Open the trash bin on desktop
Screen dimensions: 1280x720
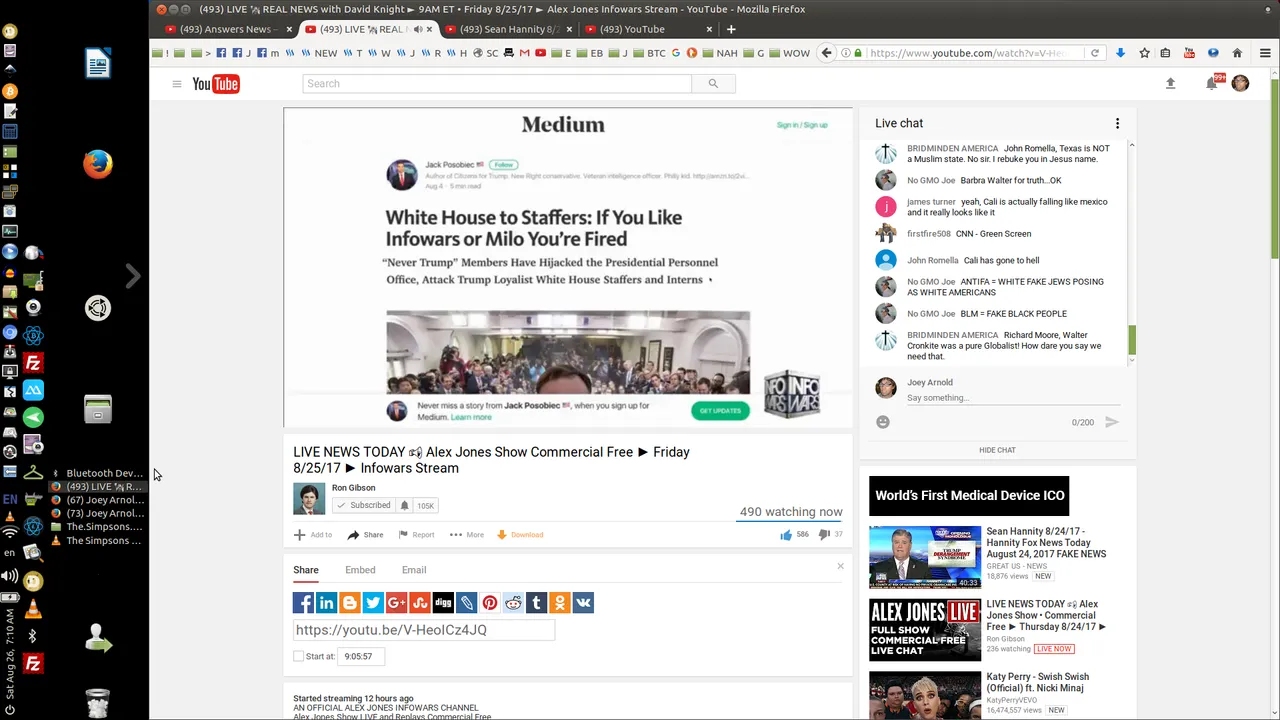click(x=97, y=703)
